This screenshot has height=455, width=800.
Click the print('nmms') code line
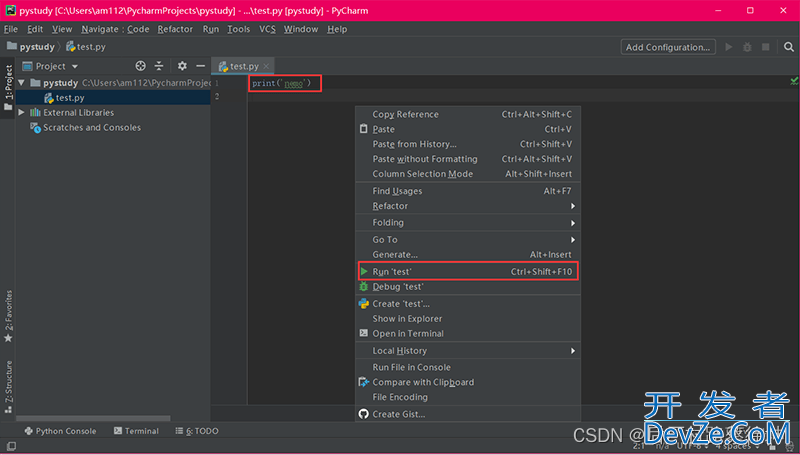click(x=282, y=83)
